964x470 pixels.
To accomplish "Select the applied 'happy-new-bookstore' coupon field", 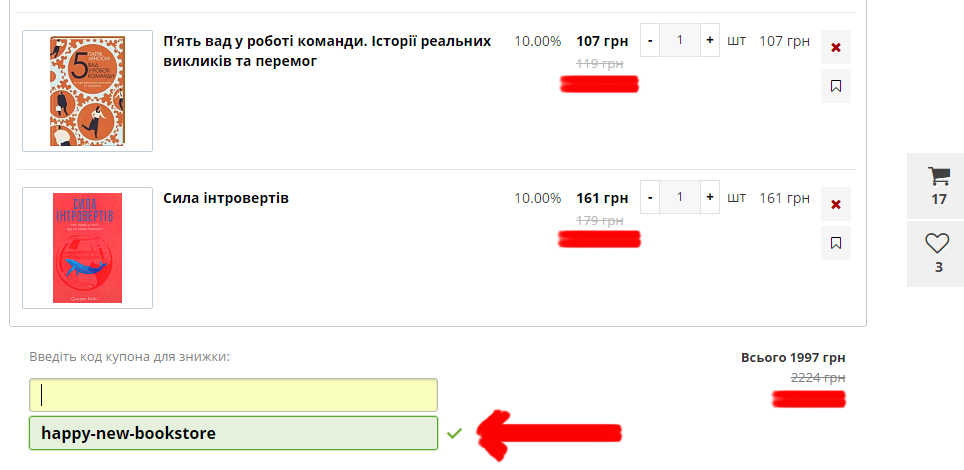I will tap(234, 433).
